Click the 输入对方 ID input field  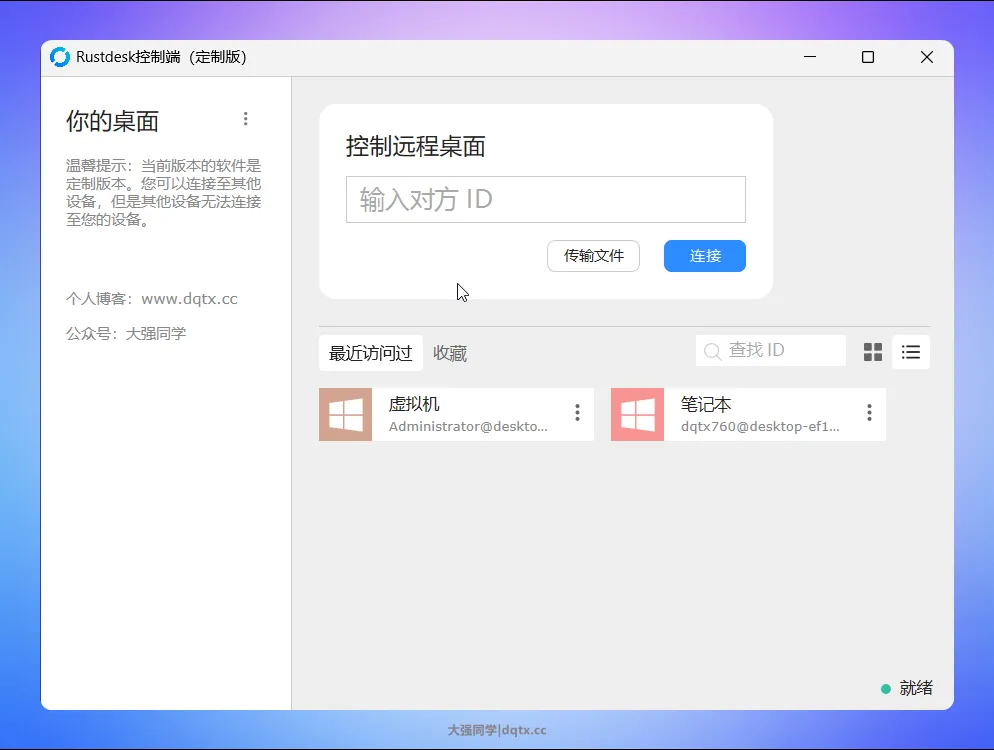(x=545, y=199)
